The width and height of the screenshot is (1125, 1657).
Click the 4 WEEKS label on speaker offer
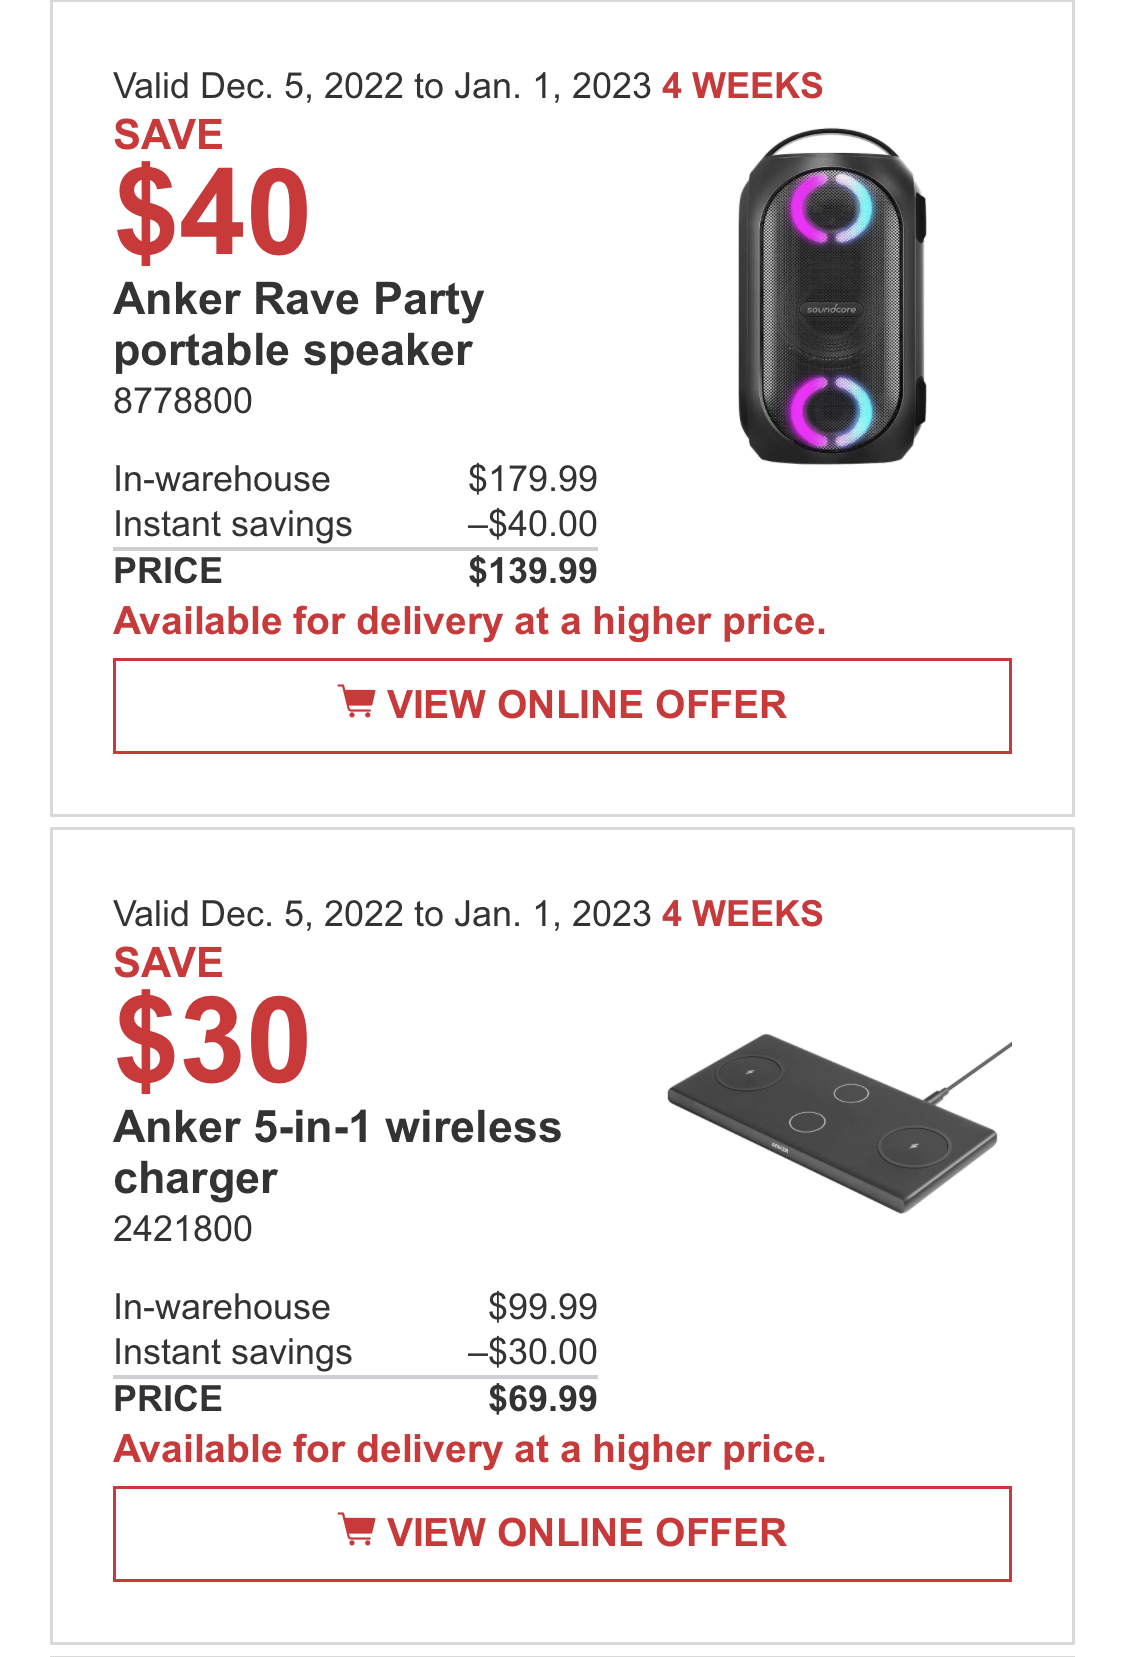pyautogui.click(x=742, y=86)
